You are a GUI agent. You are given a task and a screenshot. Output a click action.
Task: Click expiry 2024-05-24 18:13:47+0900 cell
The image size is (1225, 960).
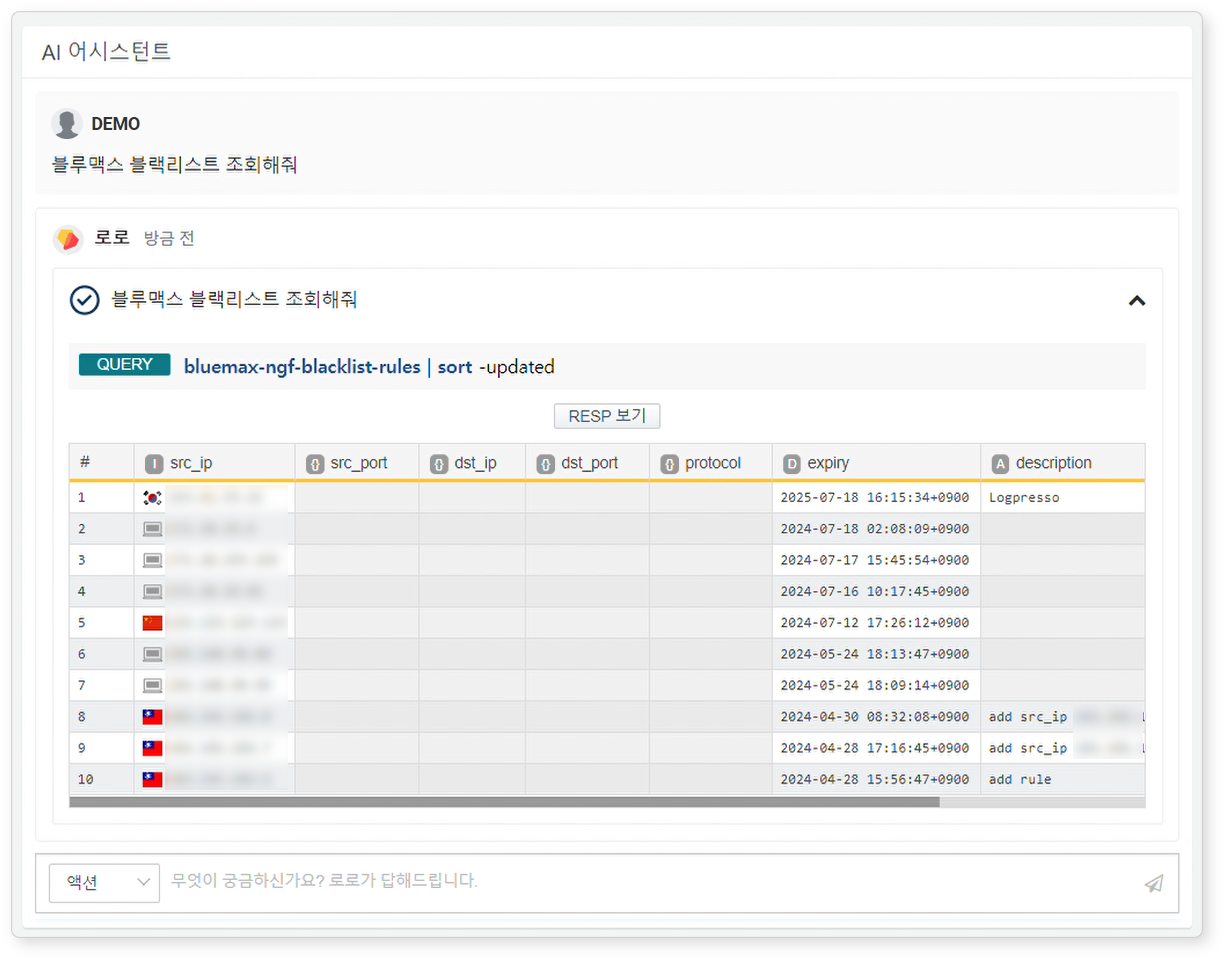coord(876,654)
